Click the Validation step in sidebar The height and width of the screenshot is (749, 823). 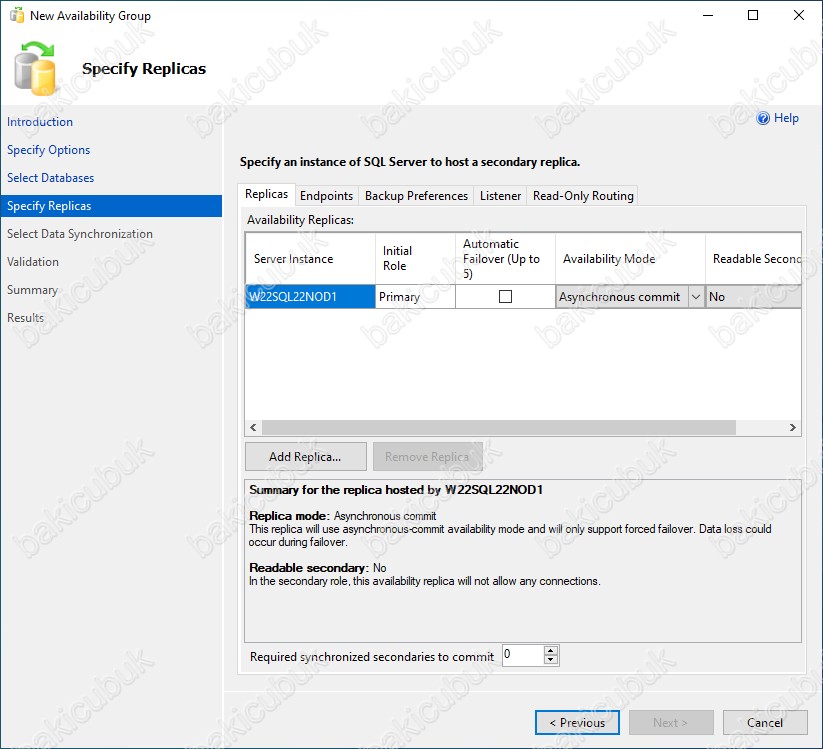click(x=33, y=262)
